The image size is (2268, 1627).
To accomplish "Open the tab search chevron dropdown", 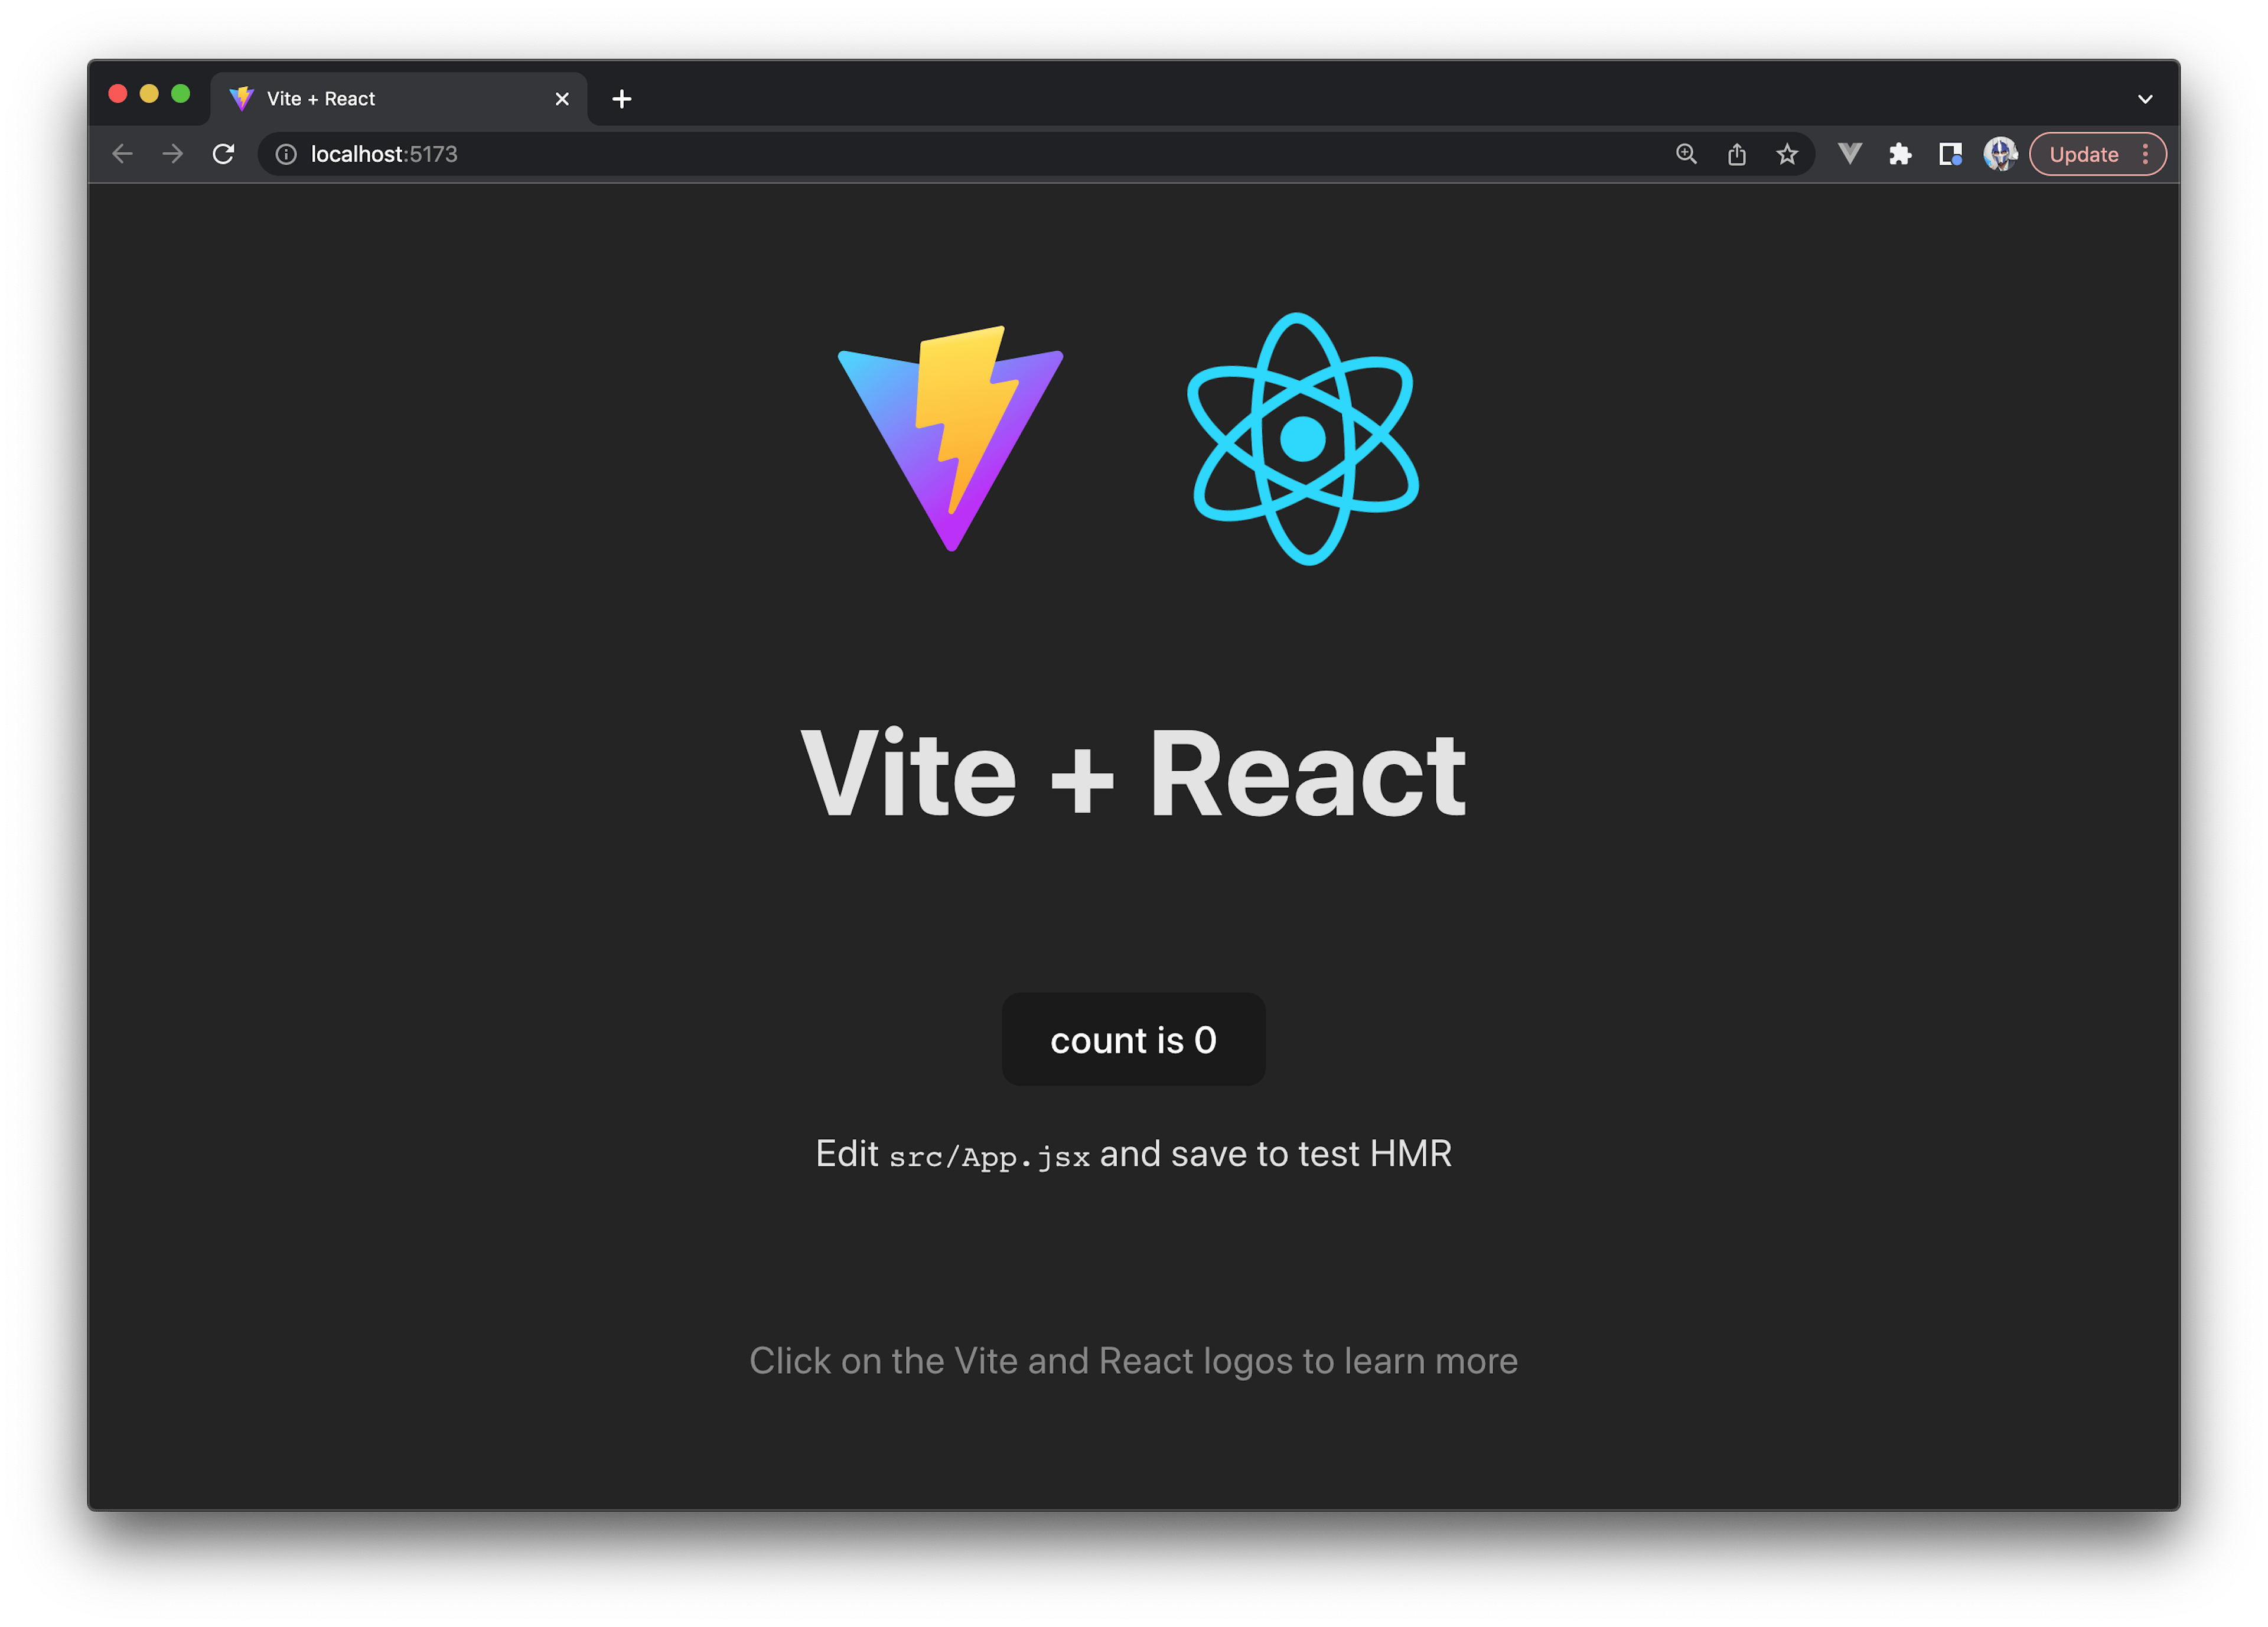I will tap(2144, 98).
